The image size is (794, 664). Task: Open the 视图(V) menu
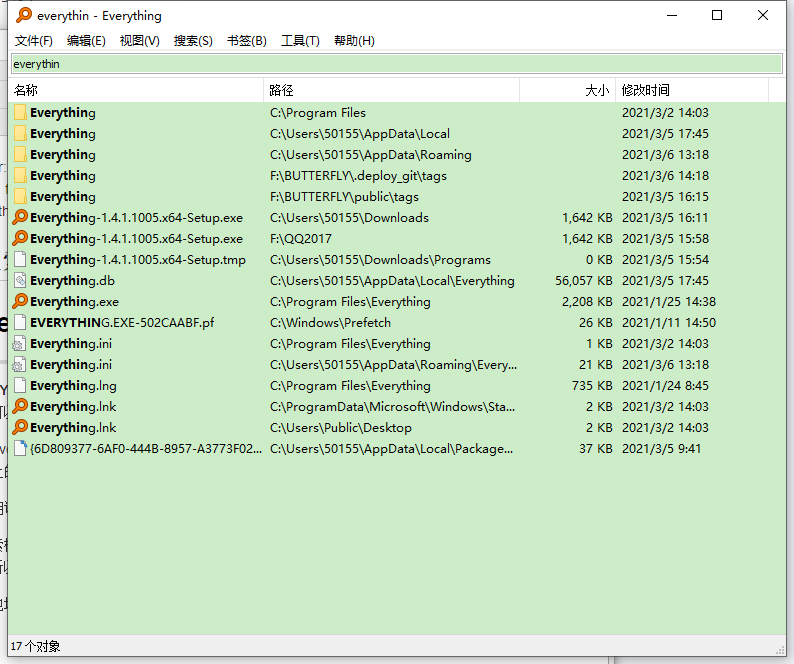tap(140, 41)
